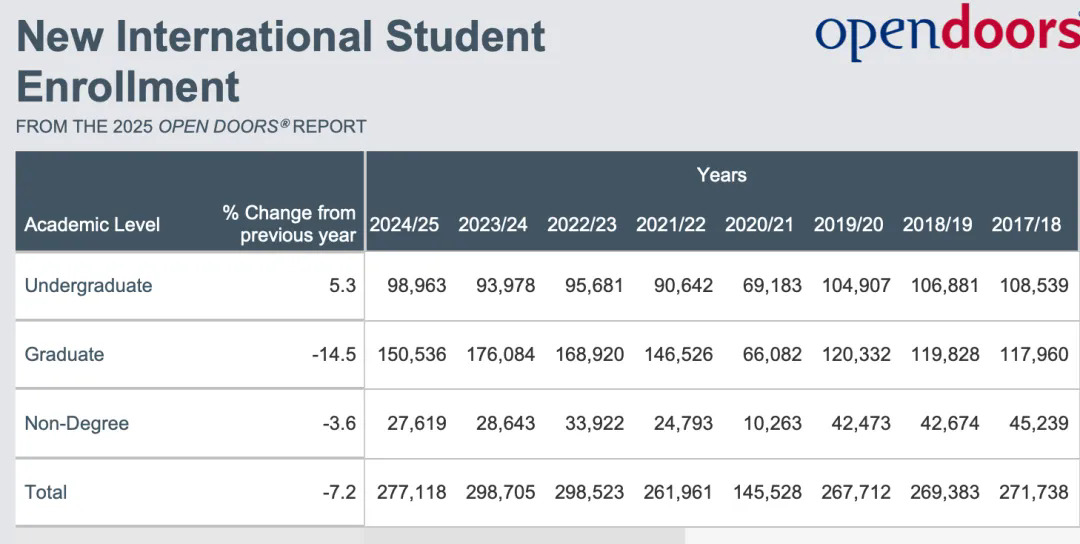Select the Non-Degree row label

77,424
